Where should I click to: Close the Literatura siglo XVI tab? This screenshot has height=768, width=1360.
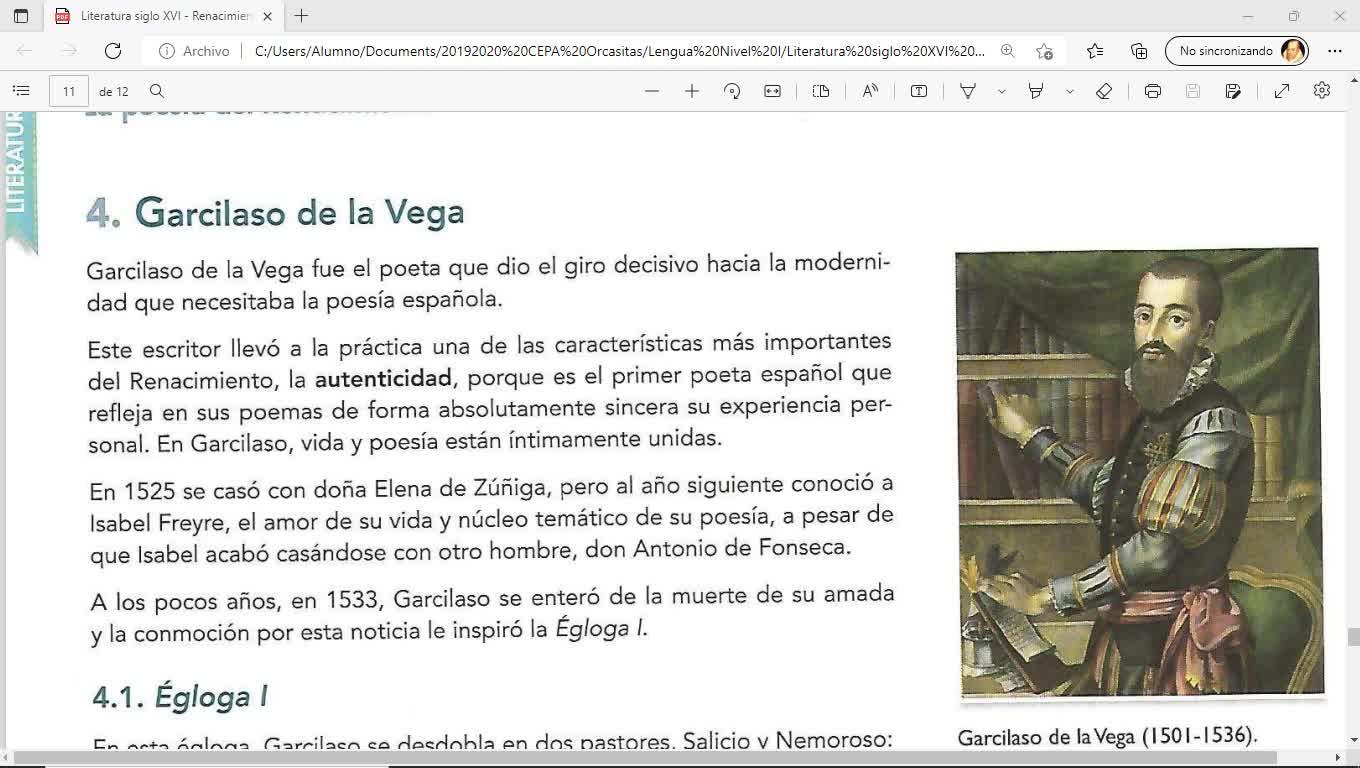point(267,16)
